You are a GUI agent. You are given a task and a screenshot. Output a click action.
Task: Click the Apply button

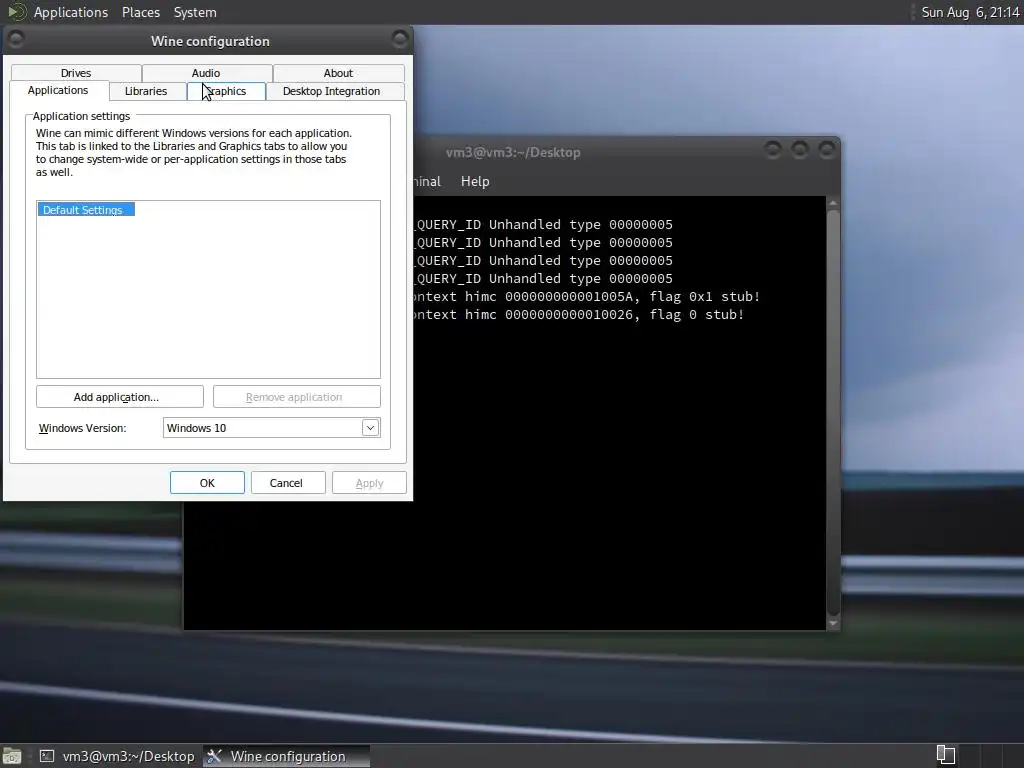pos(369,483)
